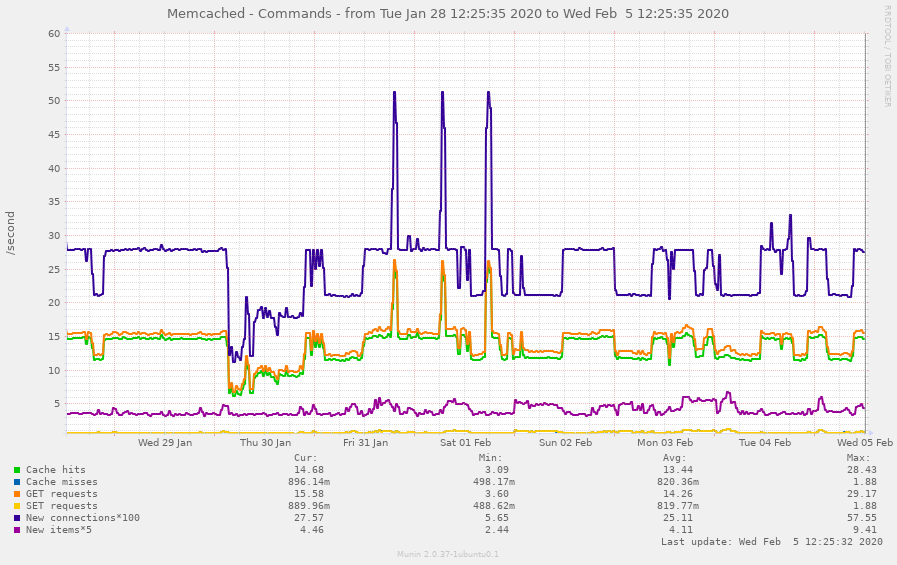
Task: Click the blue Cache misses legend swatch
Action: tap(17, 482)
